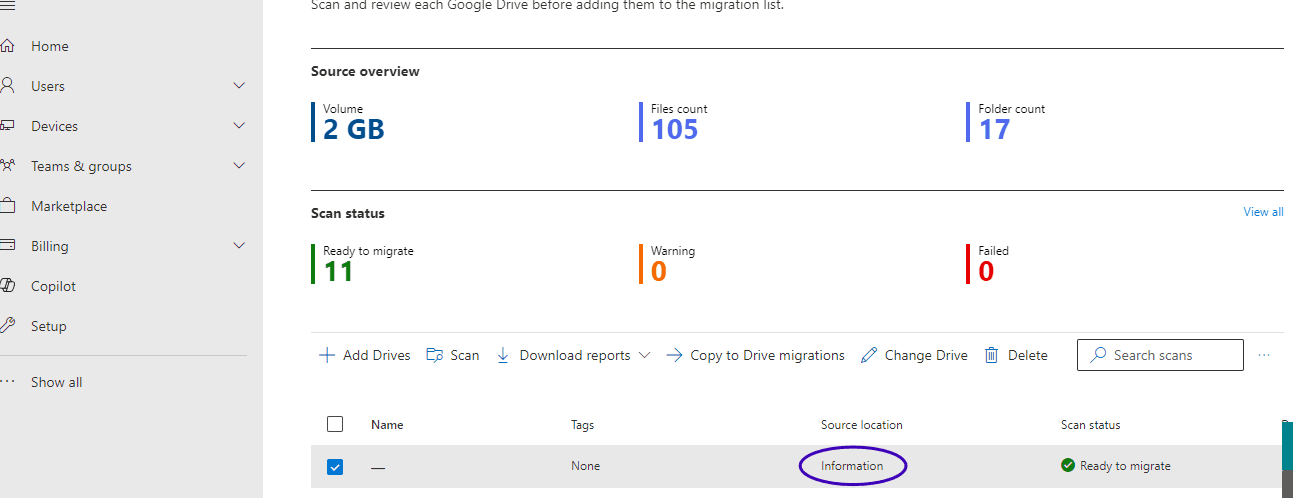Click Show all in navigation
The image size is (1293, 498).
(x=56, y=382)
